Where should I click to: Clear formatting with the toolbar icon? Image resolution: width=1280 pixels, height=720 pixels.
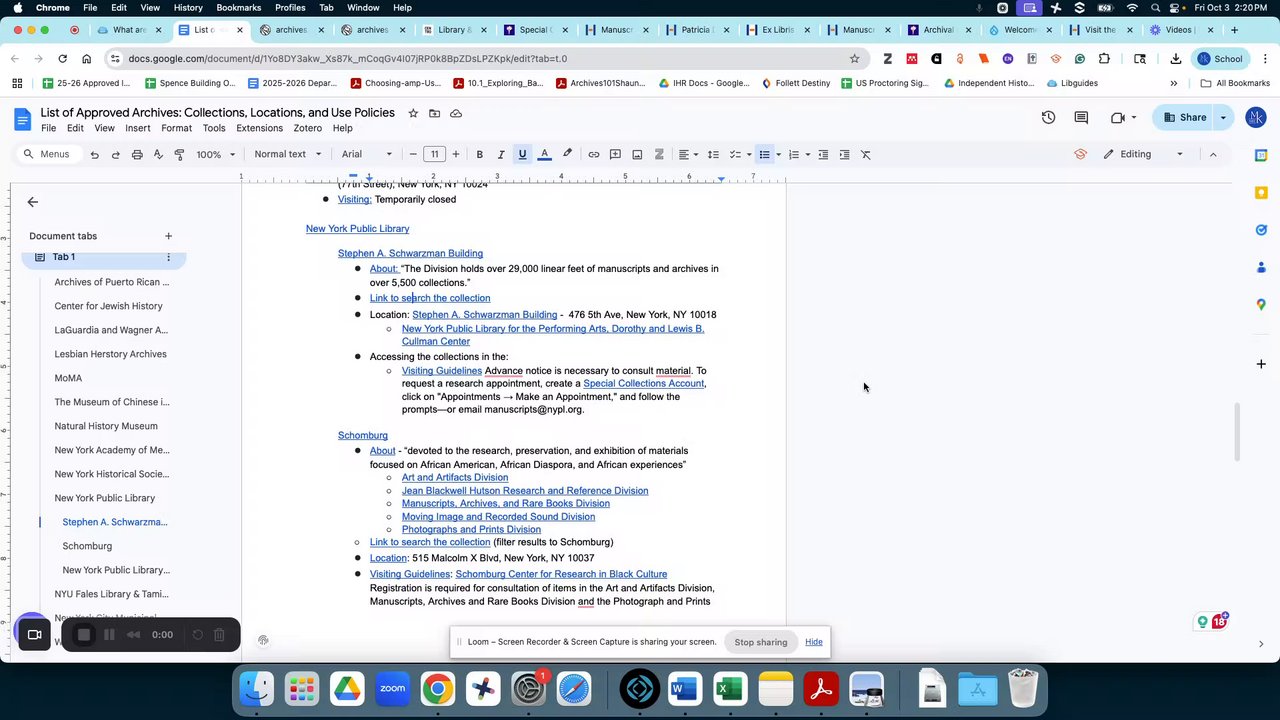pyautogui.click(x=866, y=155)
